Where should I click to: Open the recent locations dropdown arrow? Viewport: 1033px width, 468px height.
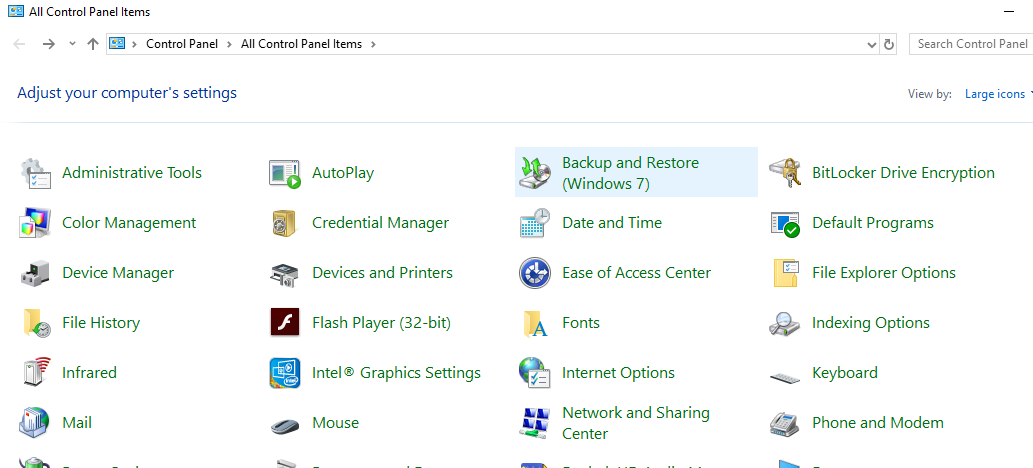(72, 44)
